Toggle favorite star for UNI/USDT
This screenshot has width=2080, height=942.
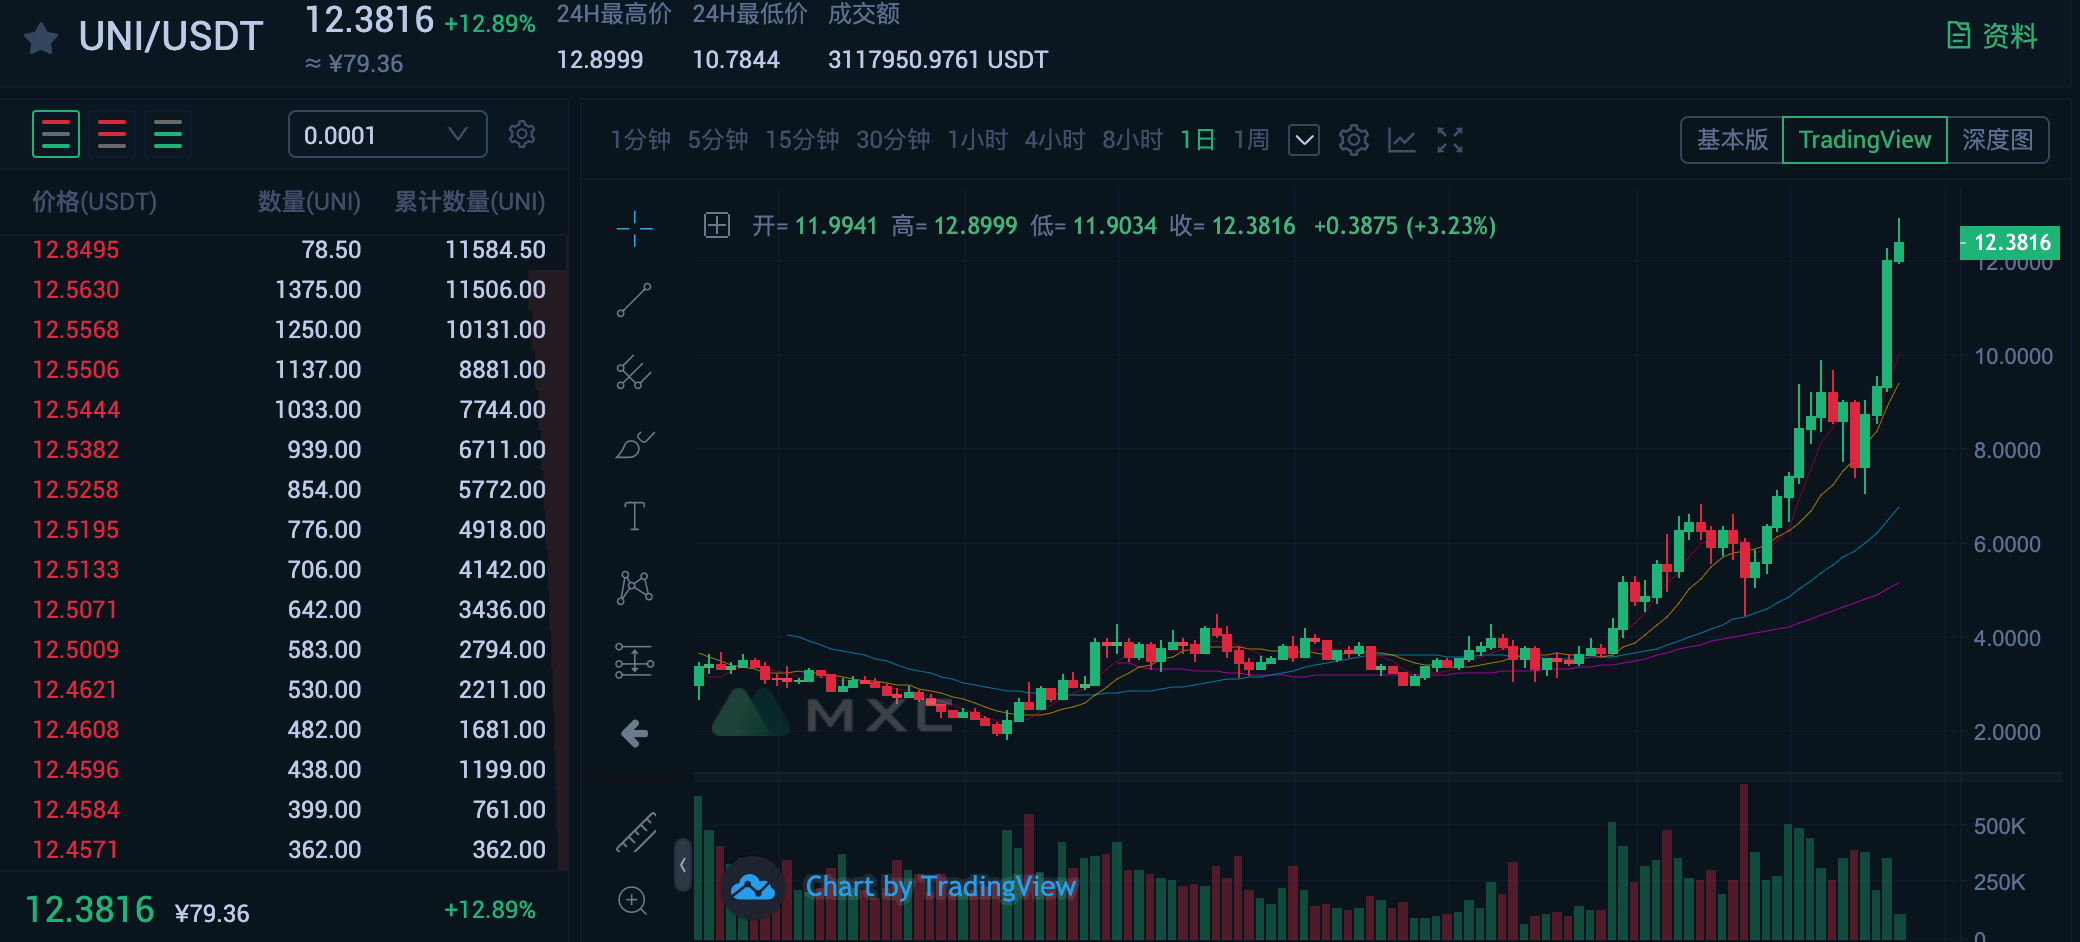[x=41, y=38]
